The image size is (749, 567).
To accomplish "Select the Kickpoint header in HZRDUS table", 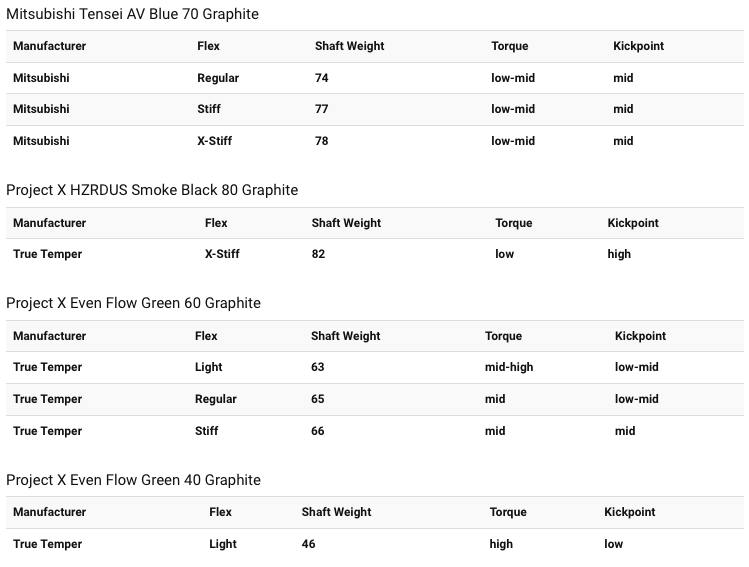I will [633, 223].
